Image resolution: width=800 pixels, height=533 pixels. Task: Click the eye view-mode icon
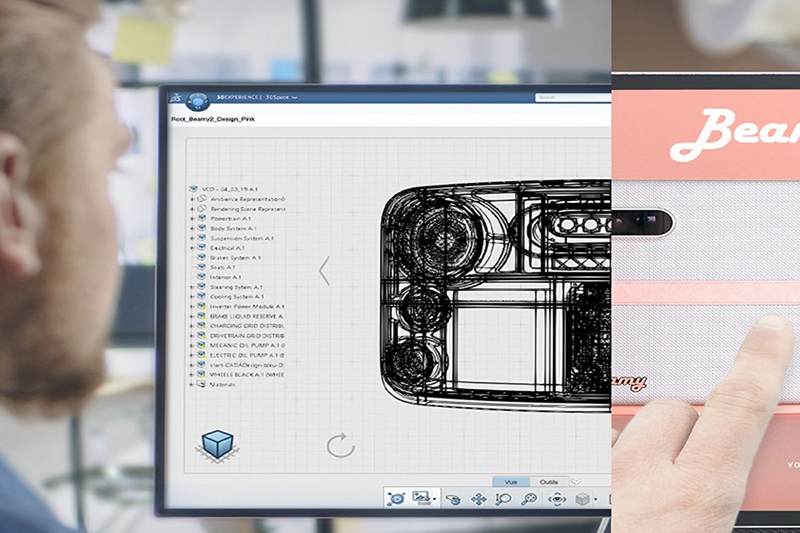point(557,499)
